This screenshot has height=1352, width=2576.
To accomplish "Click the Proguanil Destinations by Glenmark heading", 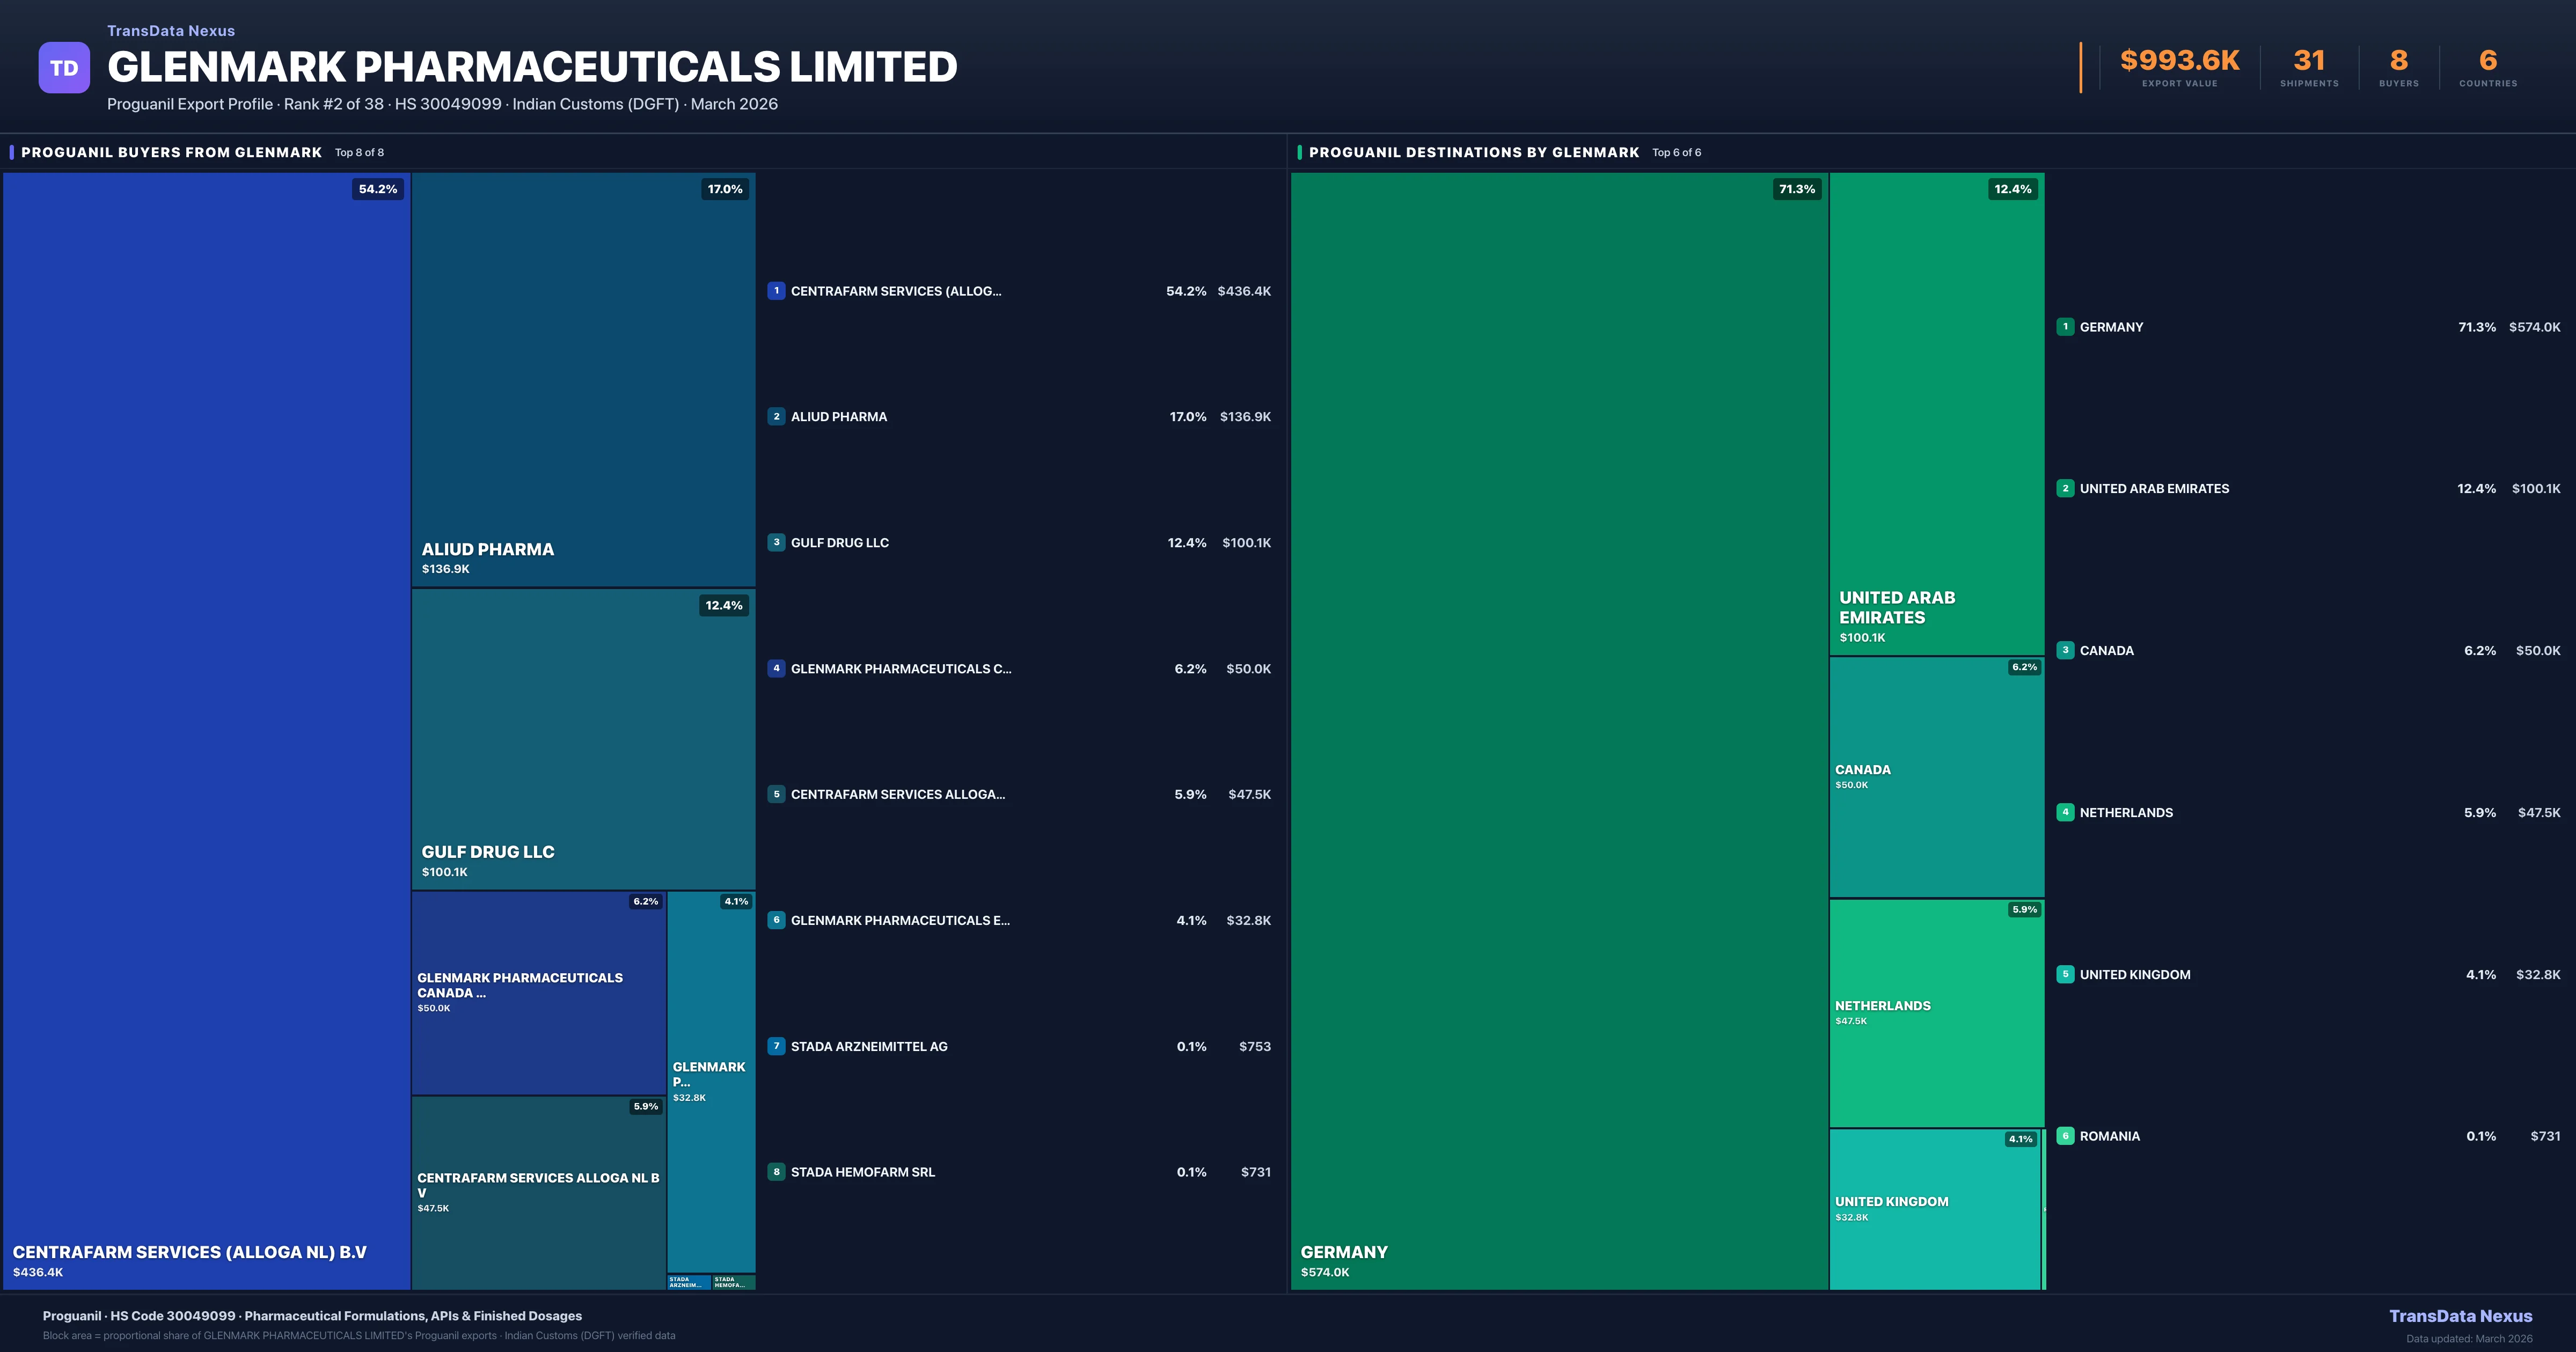I will [1473, 152].
